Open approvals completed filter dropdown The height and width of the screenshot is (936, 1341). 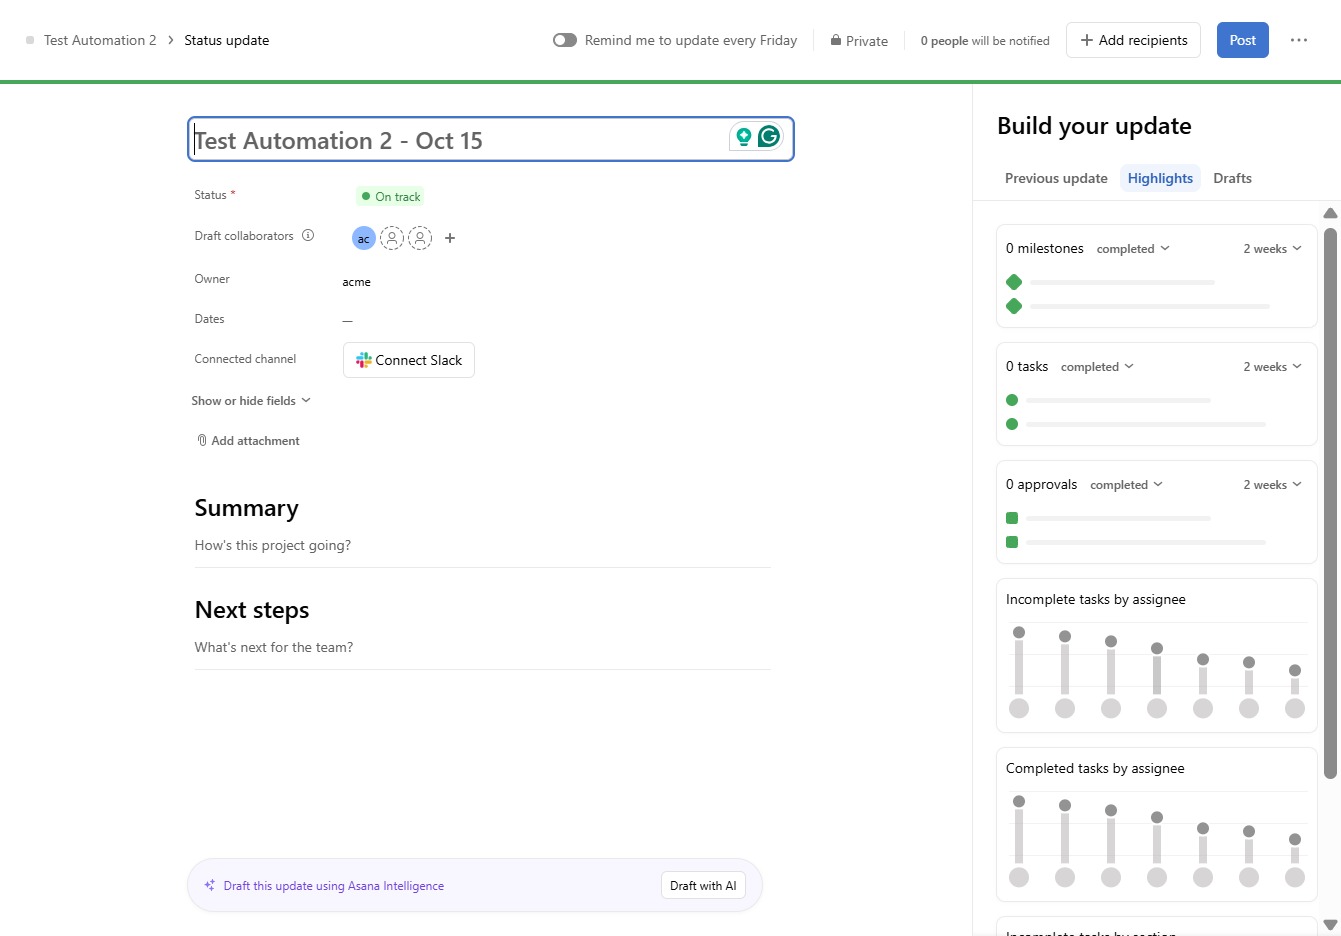pos(1126,485)
